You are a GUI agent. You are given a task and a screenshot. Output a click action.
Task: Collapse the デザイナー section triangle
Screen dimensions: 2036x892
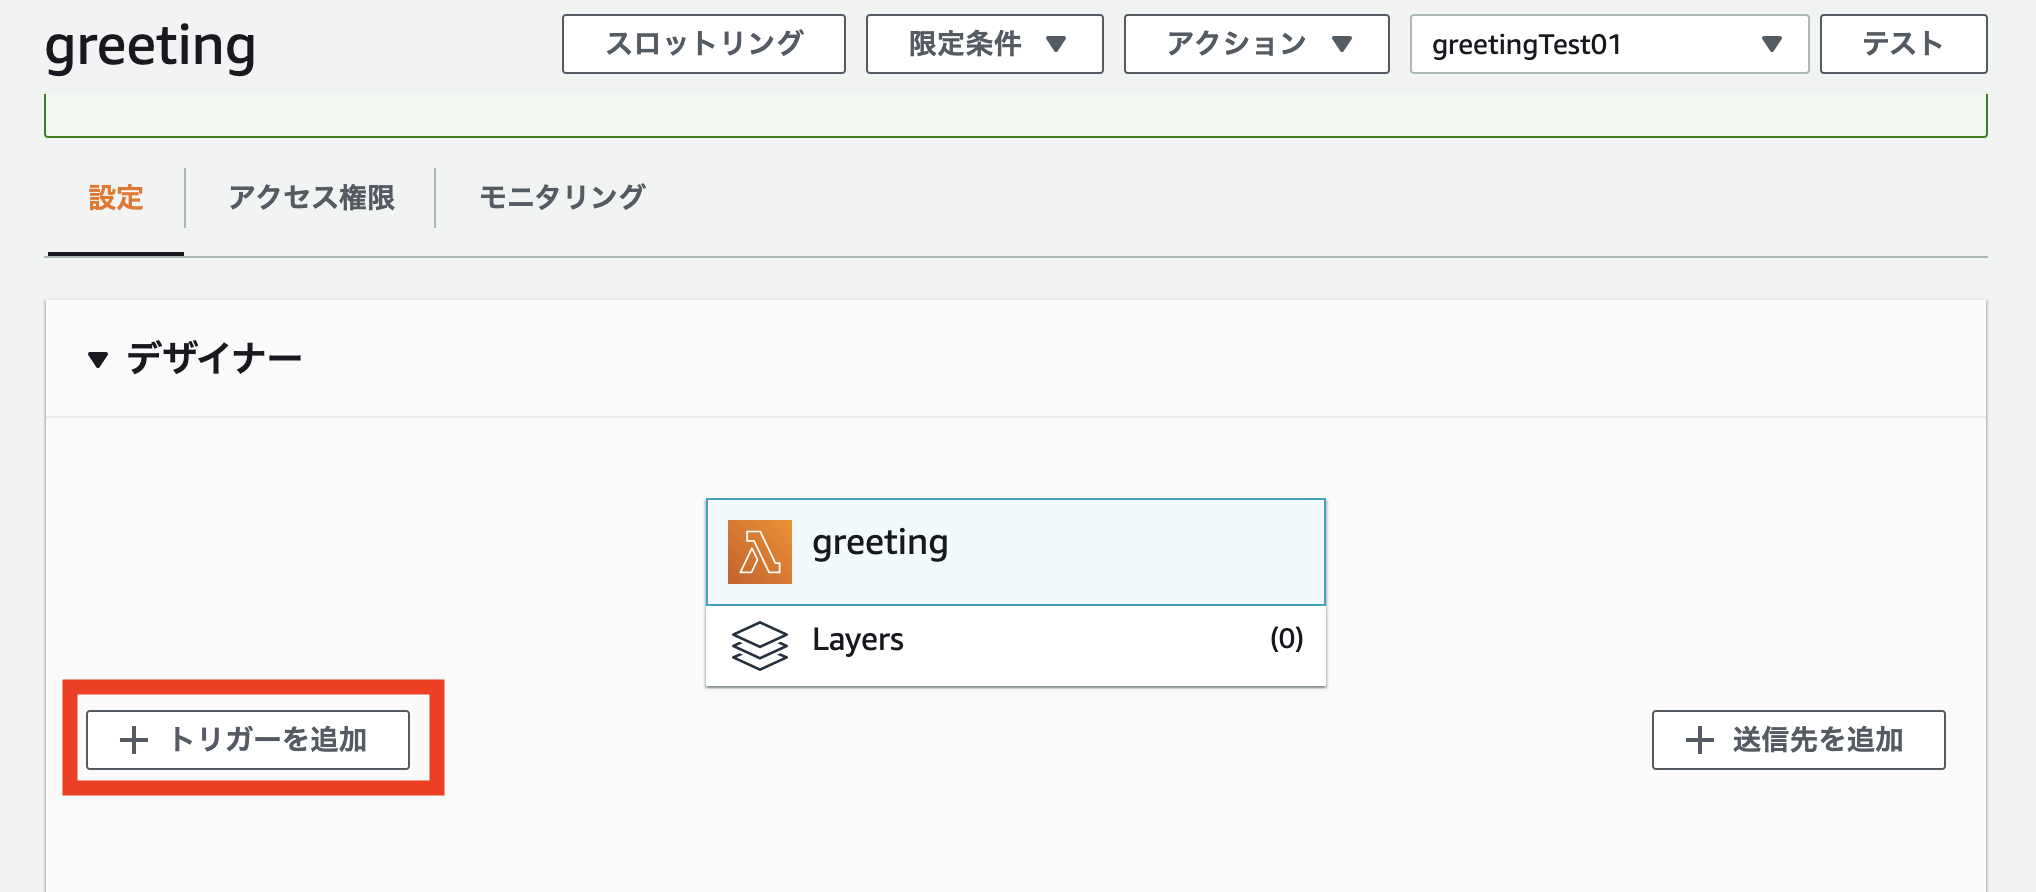point(97,359)
